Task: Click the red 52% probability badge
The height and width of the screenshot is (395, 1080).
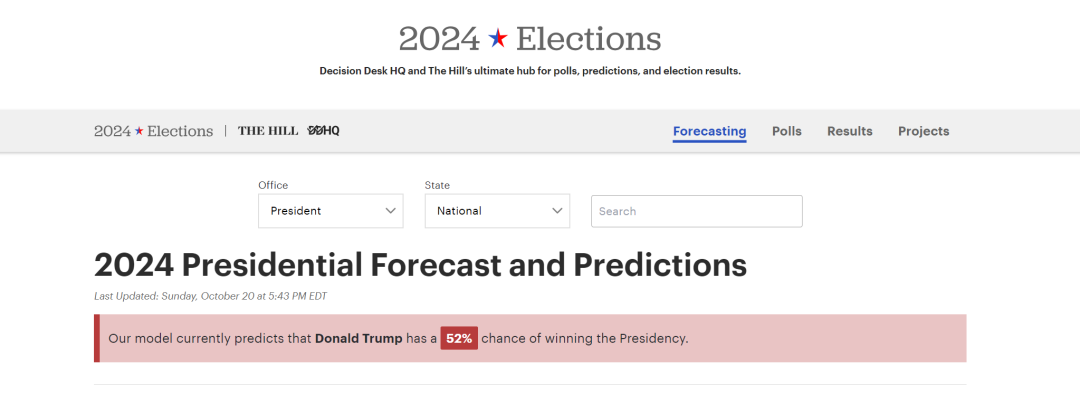Action: click(459, 338)
